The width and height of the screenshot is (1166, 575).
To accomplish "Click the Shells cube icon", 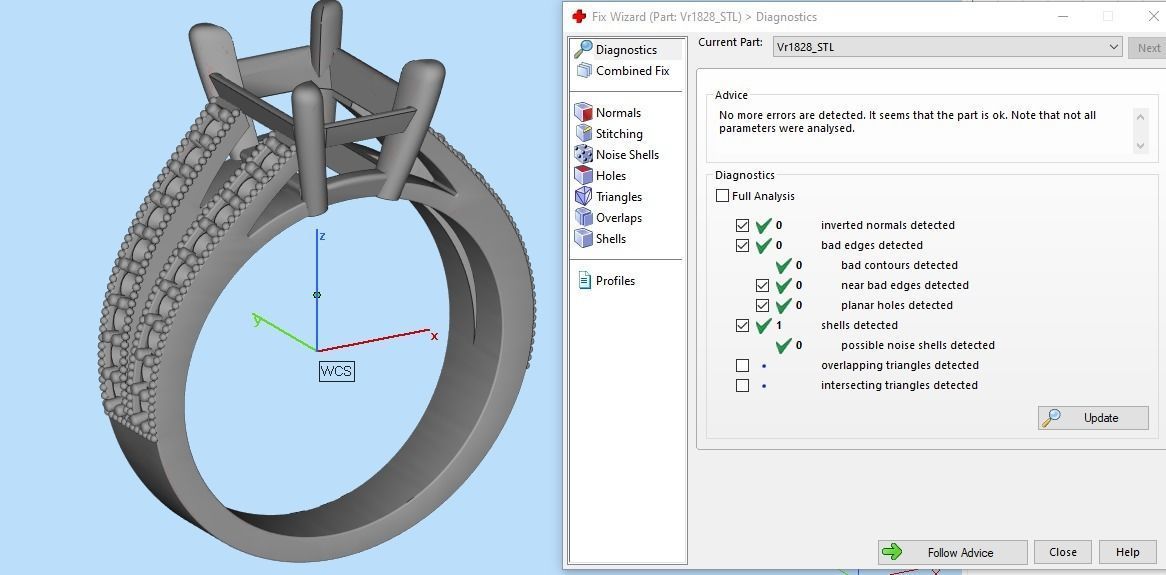I will tap(584, 239).
